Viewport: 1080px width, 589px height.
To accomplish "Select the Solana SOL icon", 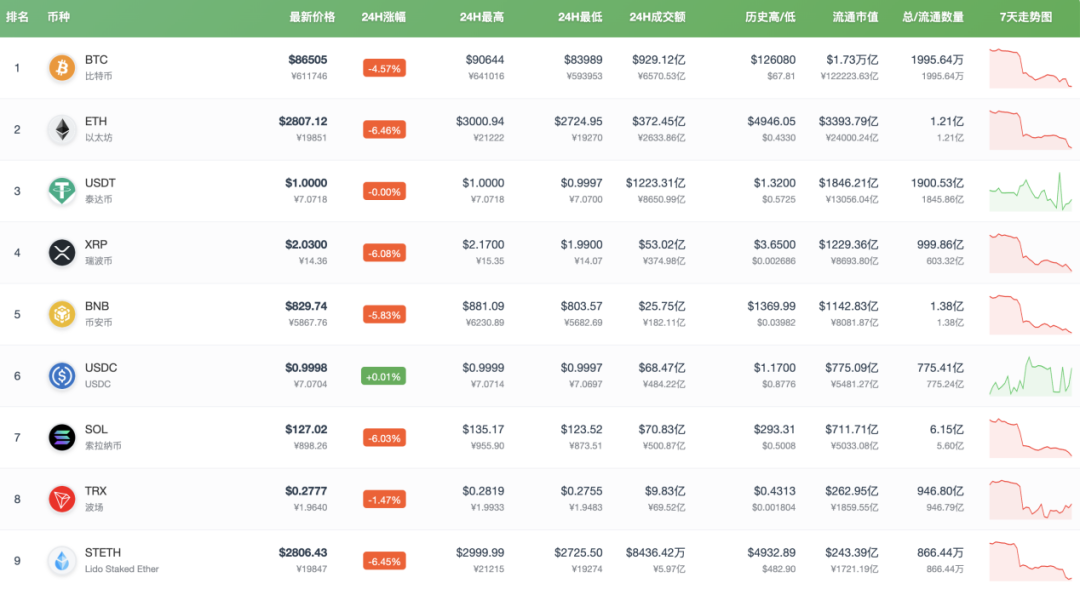I will click(x=62, y=437).
